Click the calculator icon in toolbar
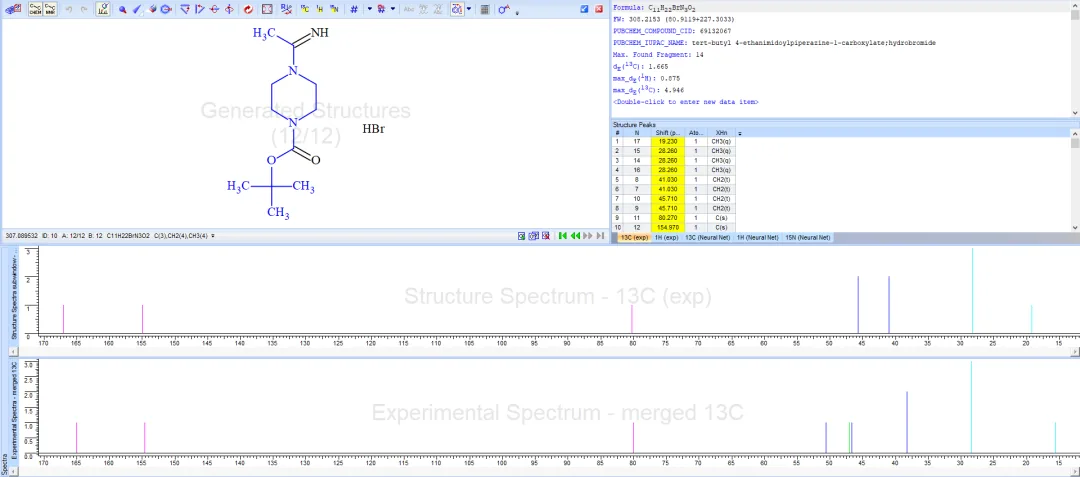This screenshot has height=477, width=1080. pyautogui.click(x=485, y=10)
